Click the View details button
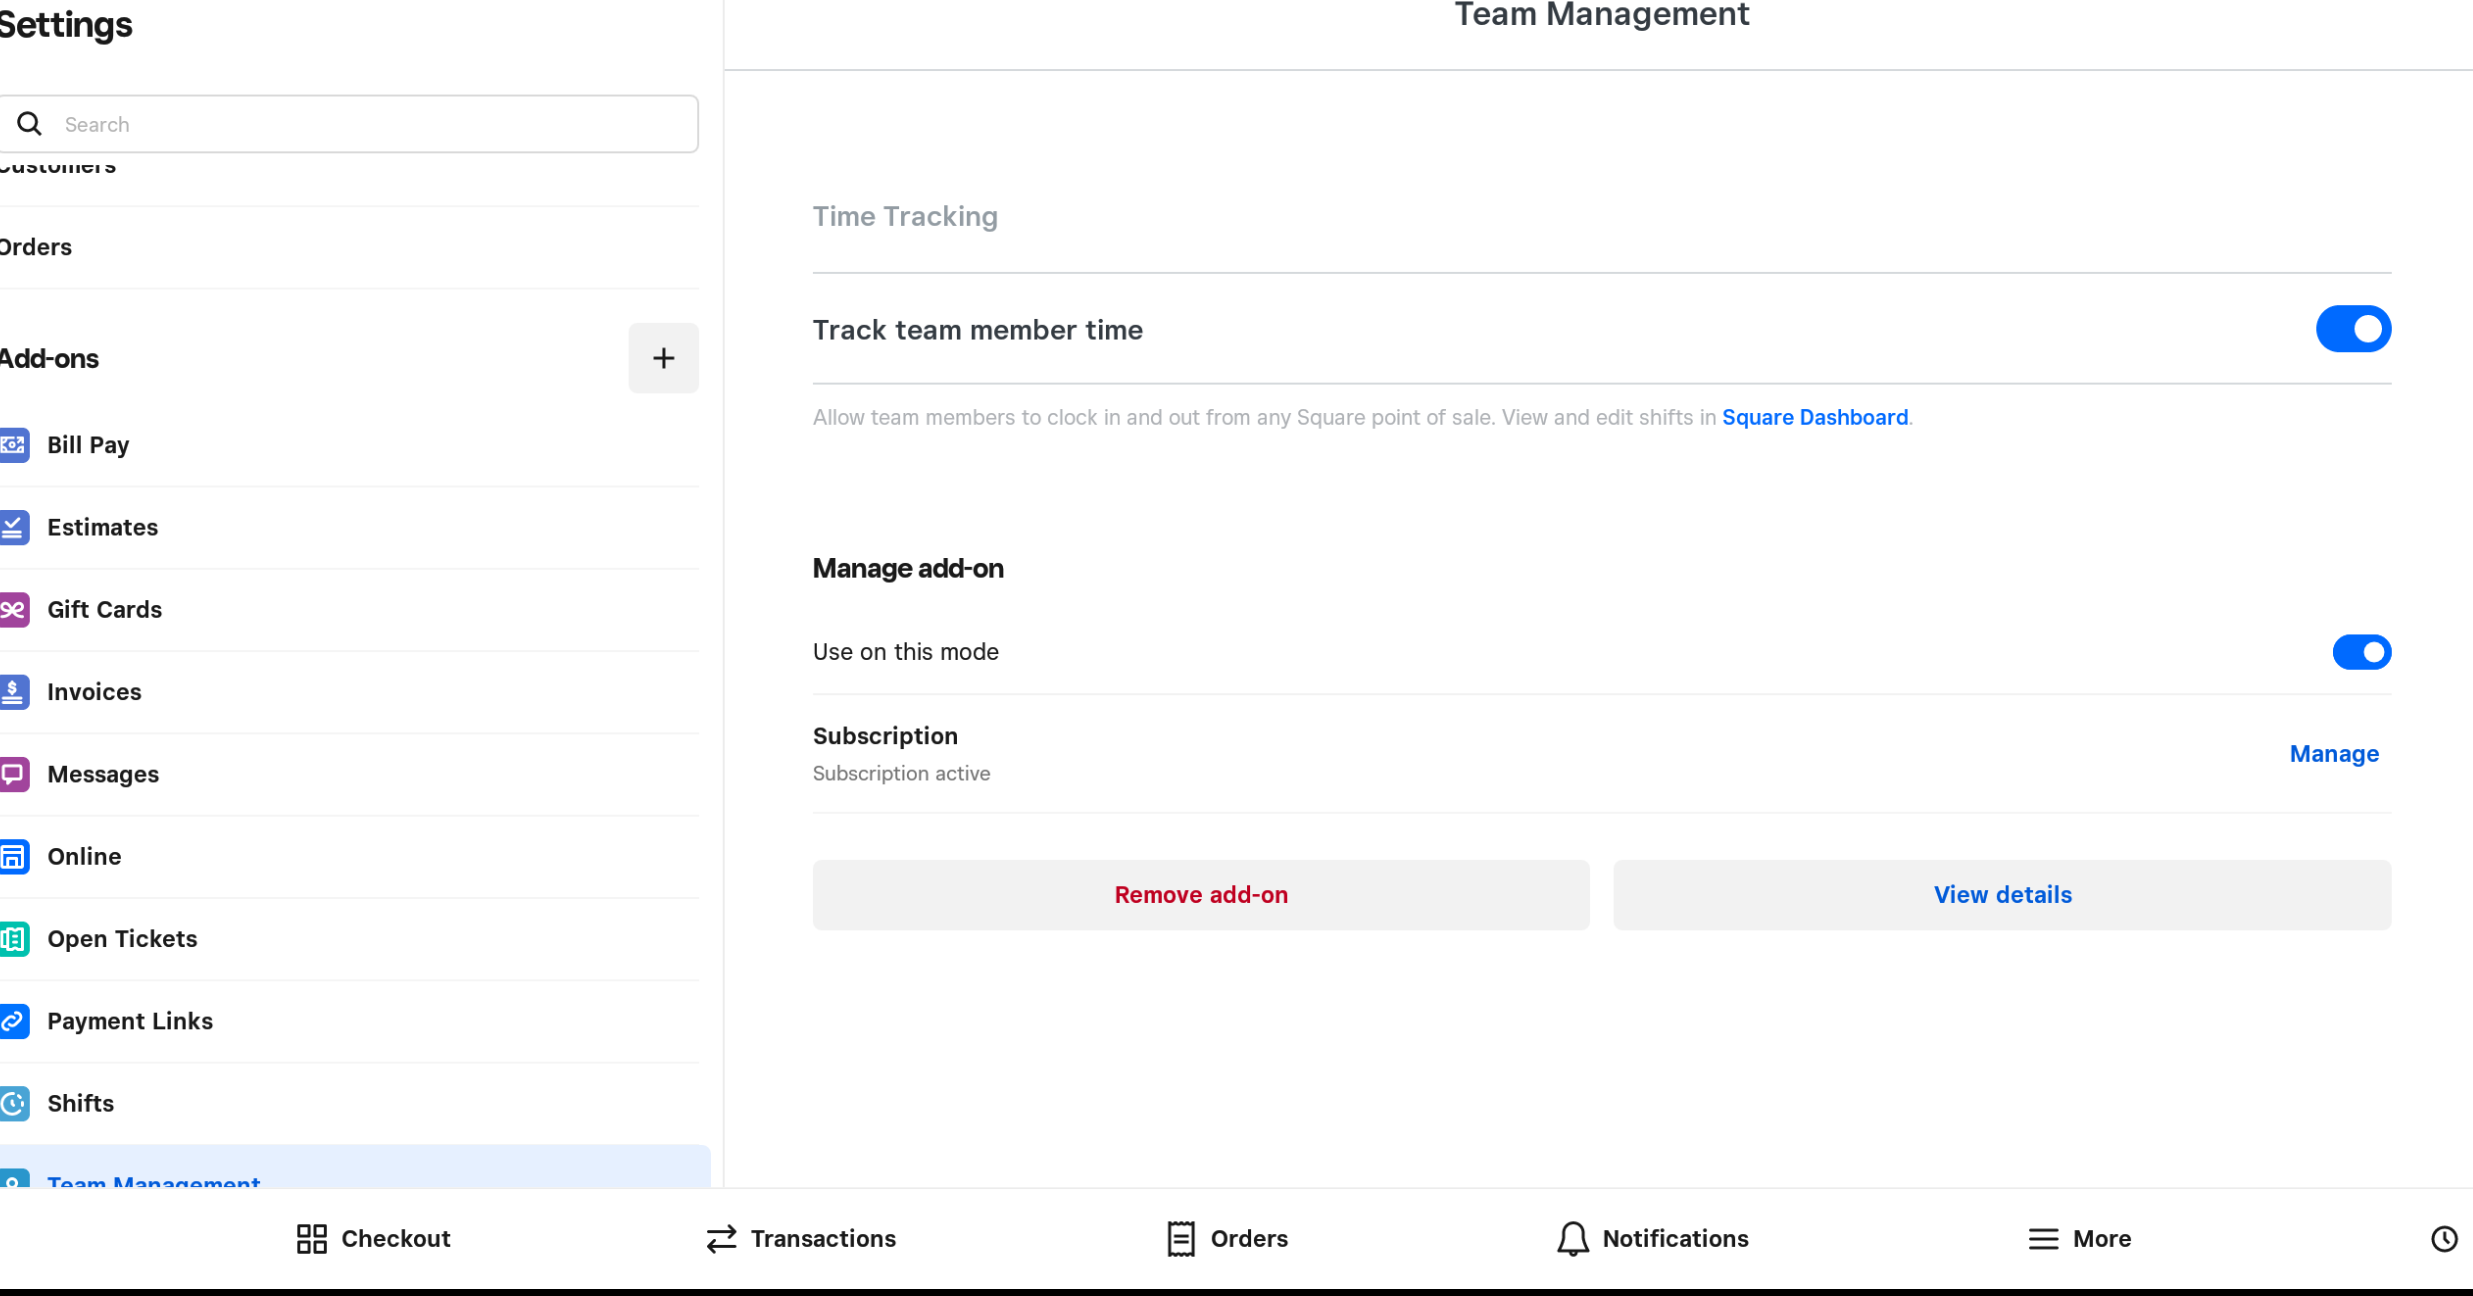2473x1296 pixels. pyautogui.click(x=2002, y=895)
